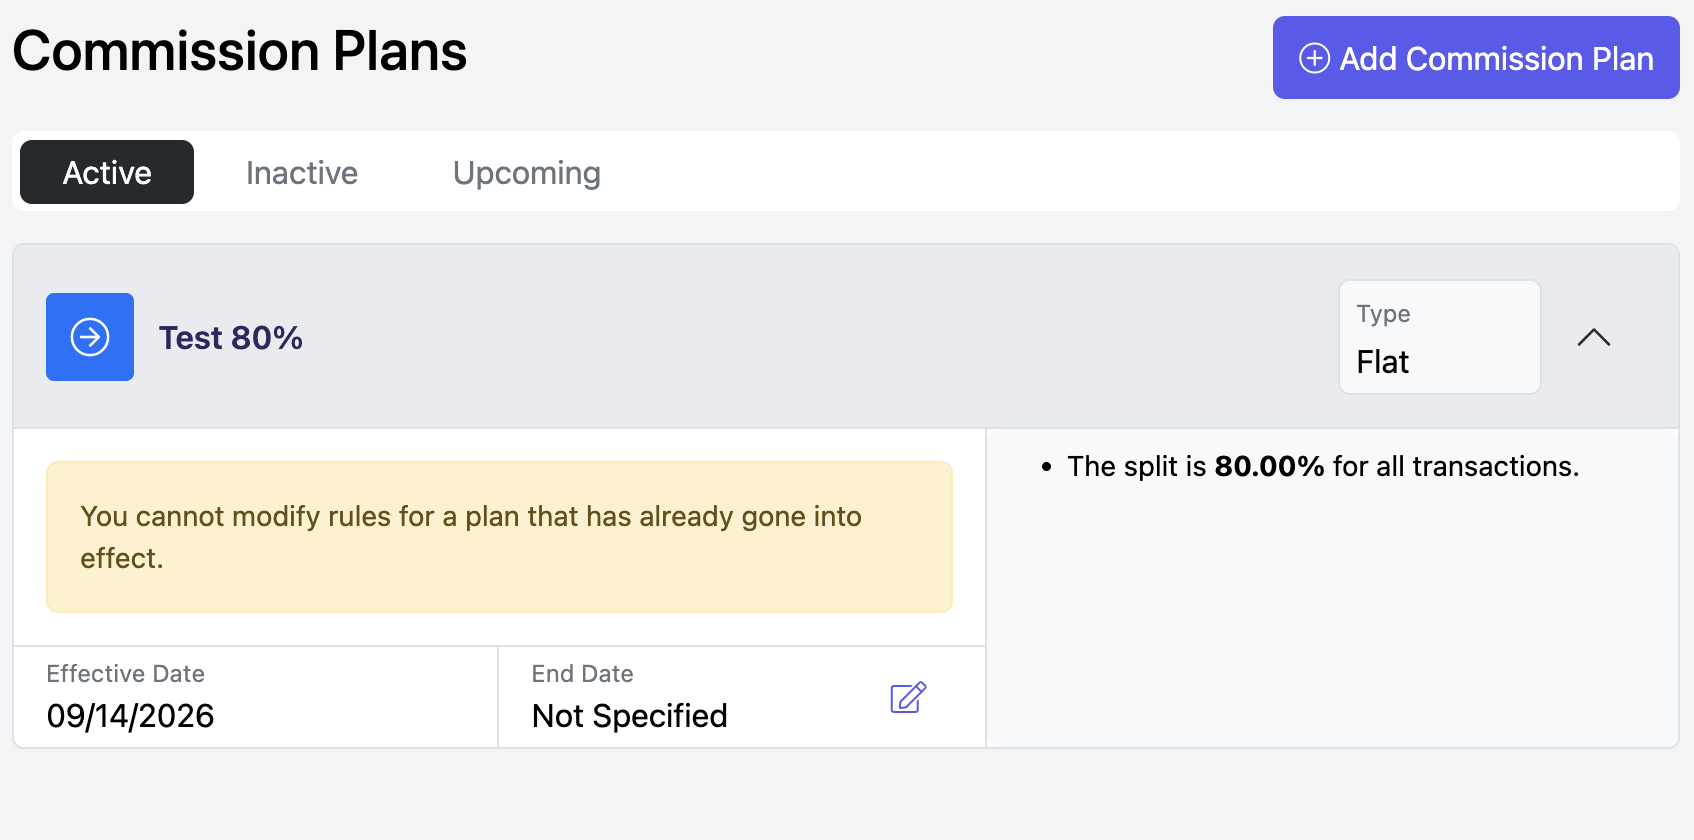
Task: Click the Type label in plan header
Action: [x=1384, y=314]
